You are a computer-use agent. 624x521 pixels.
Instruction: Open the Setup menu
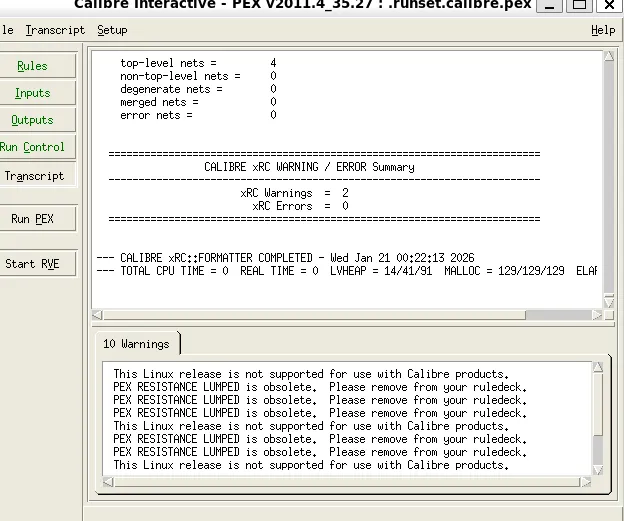point(112,30)
